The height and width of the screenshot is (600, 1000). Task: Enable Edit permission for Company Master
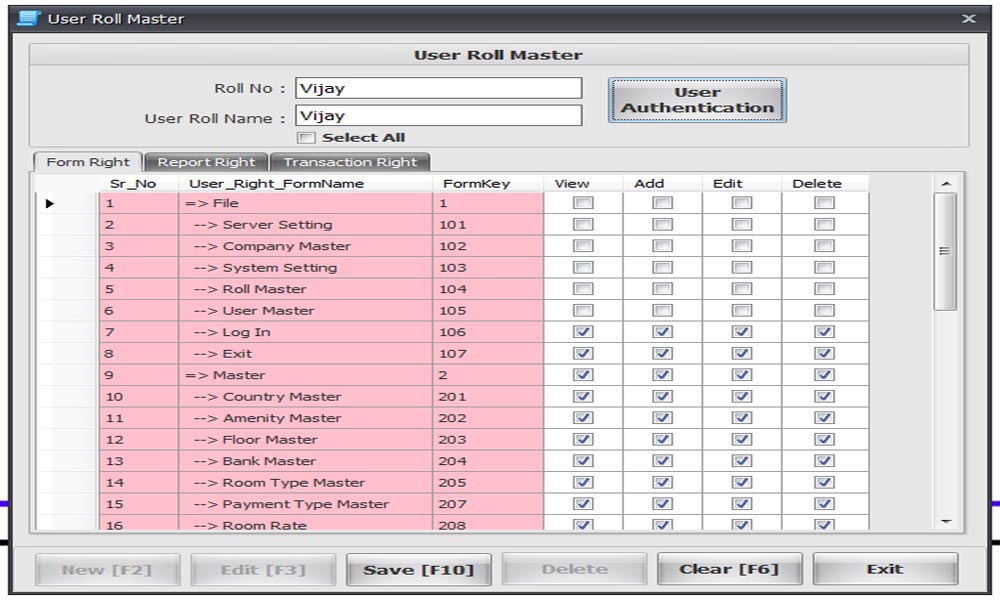741,245
